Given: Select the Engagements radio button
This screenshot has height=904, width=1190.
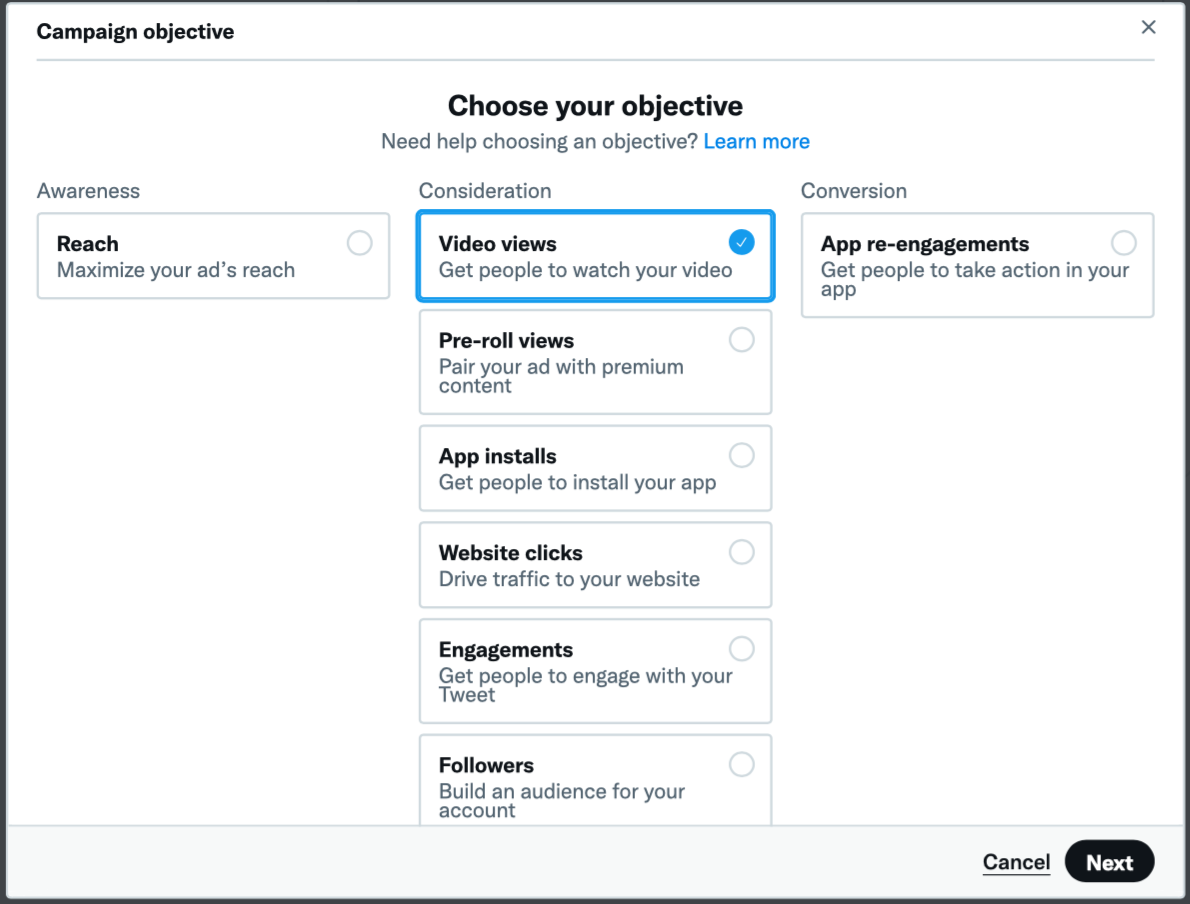Looking at the screenshot, I should click(x=742, y=649).
